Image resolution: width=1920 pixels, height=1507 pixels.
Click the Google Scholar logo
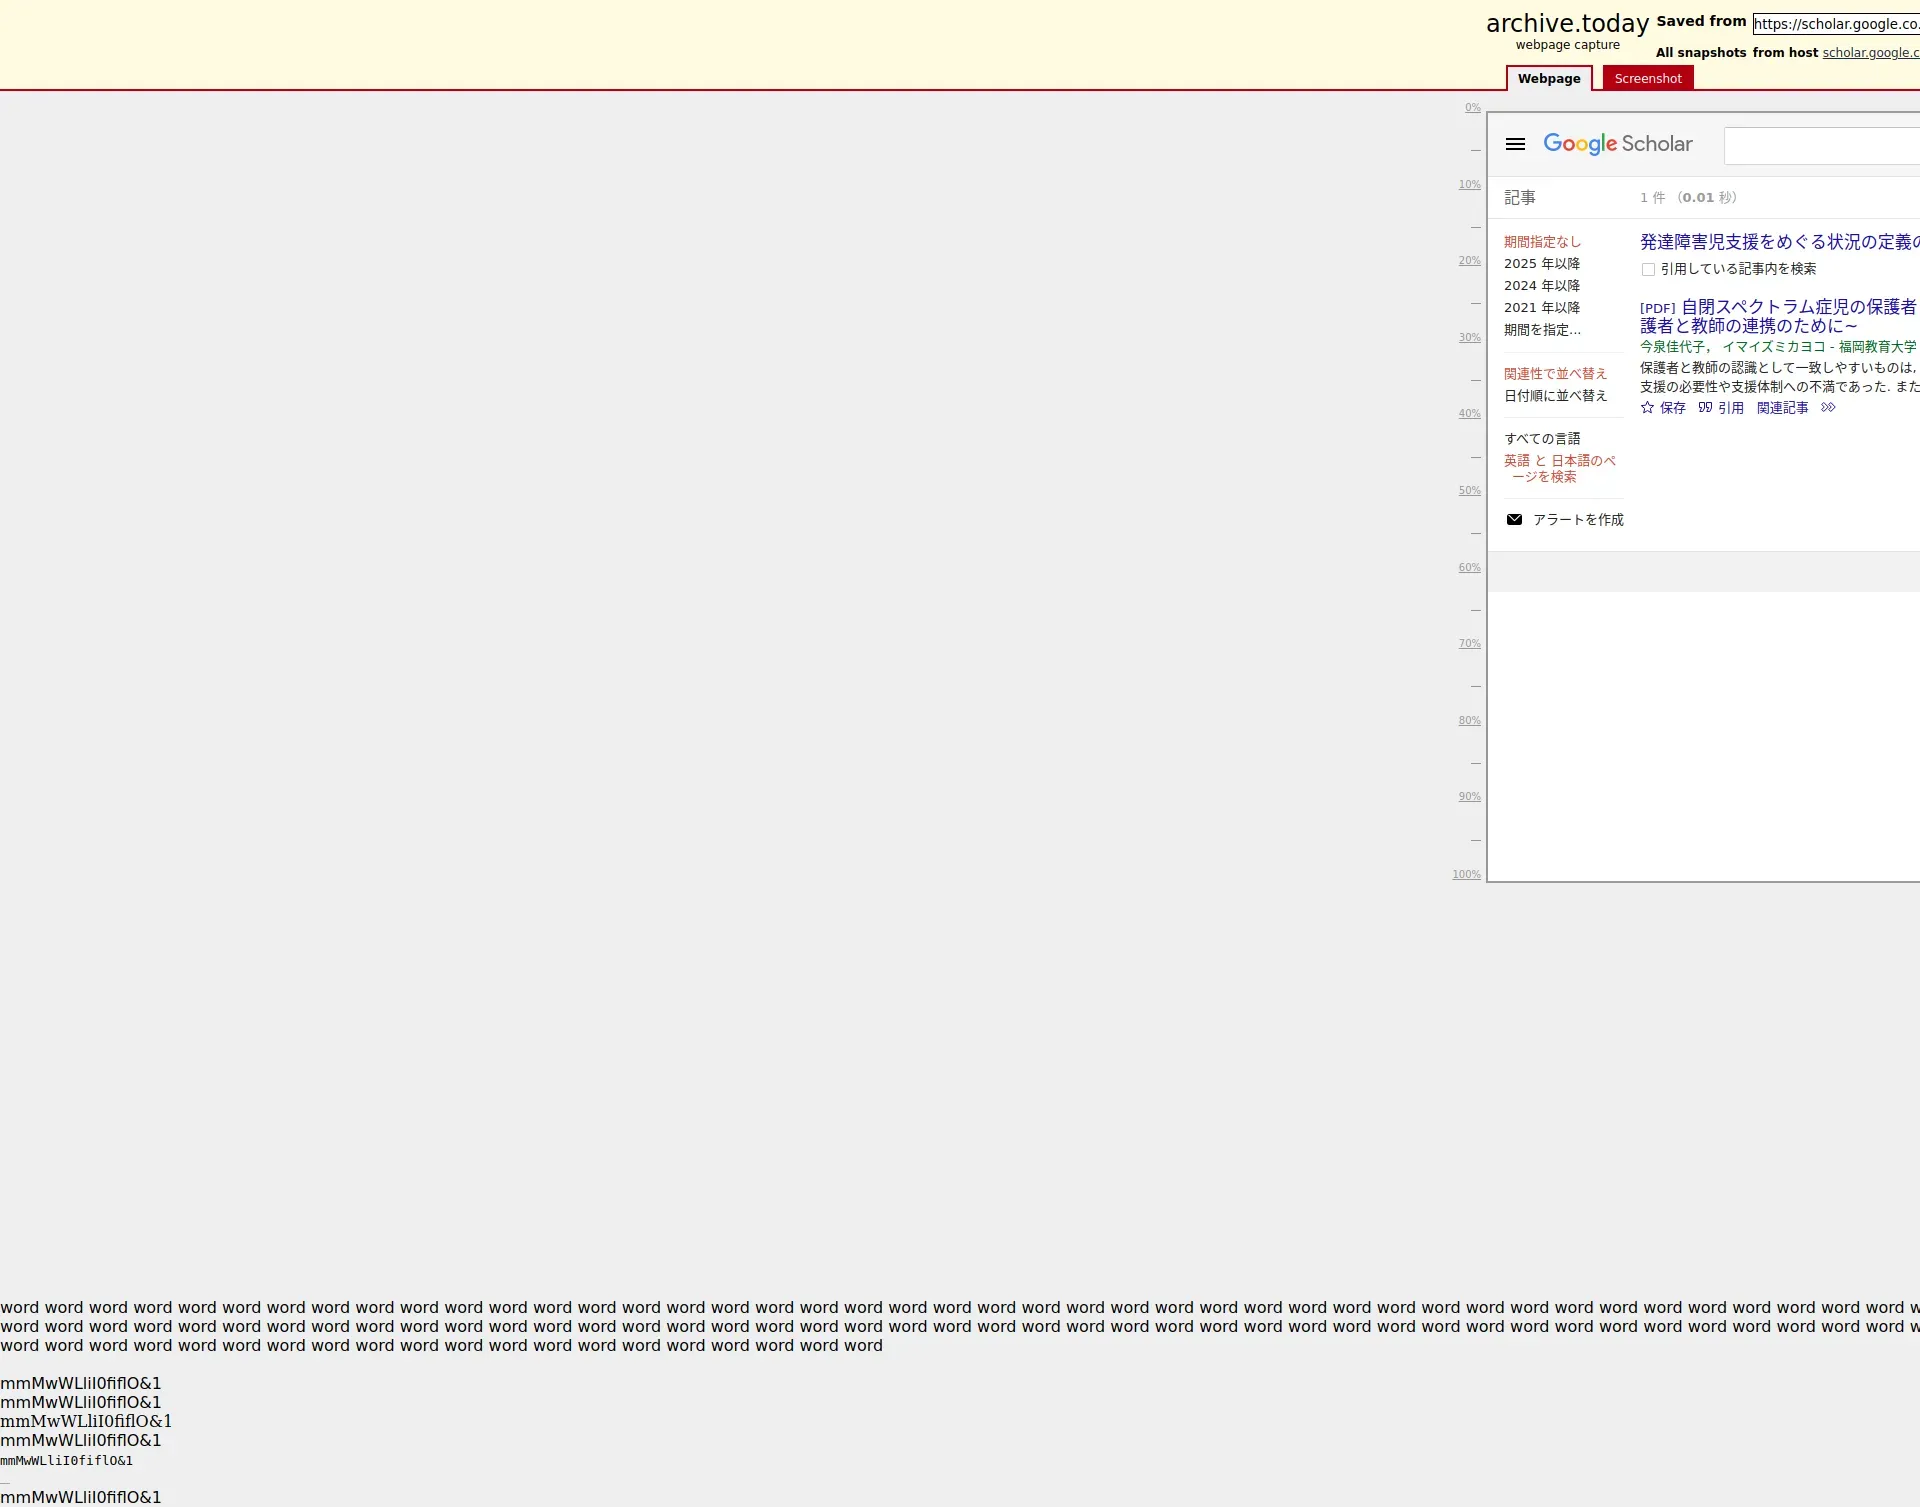1617,144
